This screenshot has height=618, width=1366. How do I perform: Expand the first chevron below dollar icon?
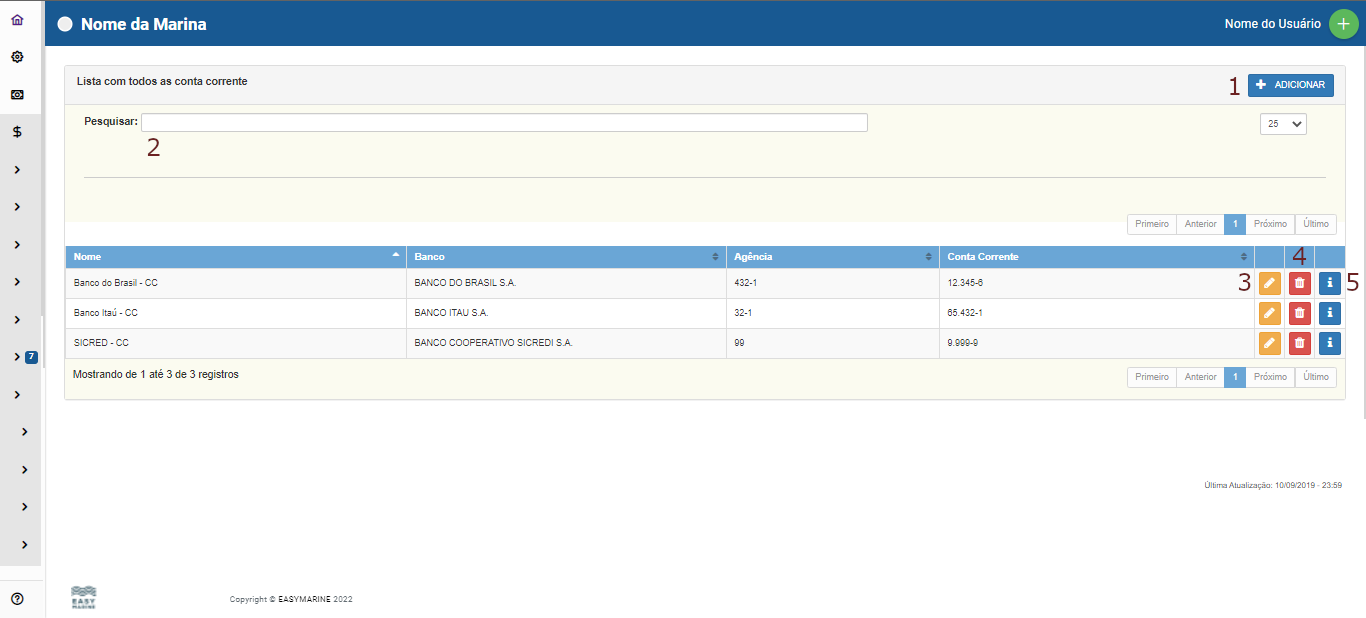pos(18,170)
